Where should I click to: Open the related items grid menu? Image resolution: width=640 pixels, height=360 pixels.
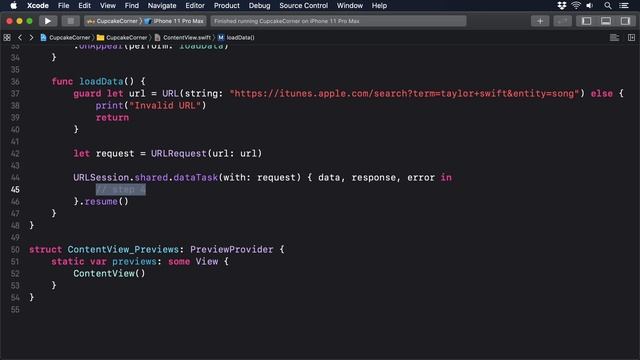7,38
